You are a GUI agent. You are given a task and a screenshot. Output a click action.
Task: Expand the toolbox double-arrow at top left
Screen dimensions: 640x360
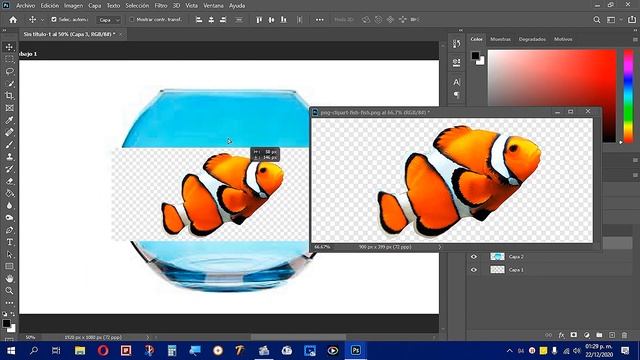(4, 30)
